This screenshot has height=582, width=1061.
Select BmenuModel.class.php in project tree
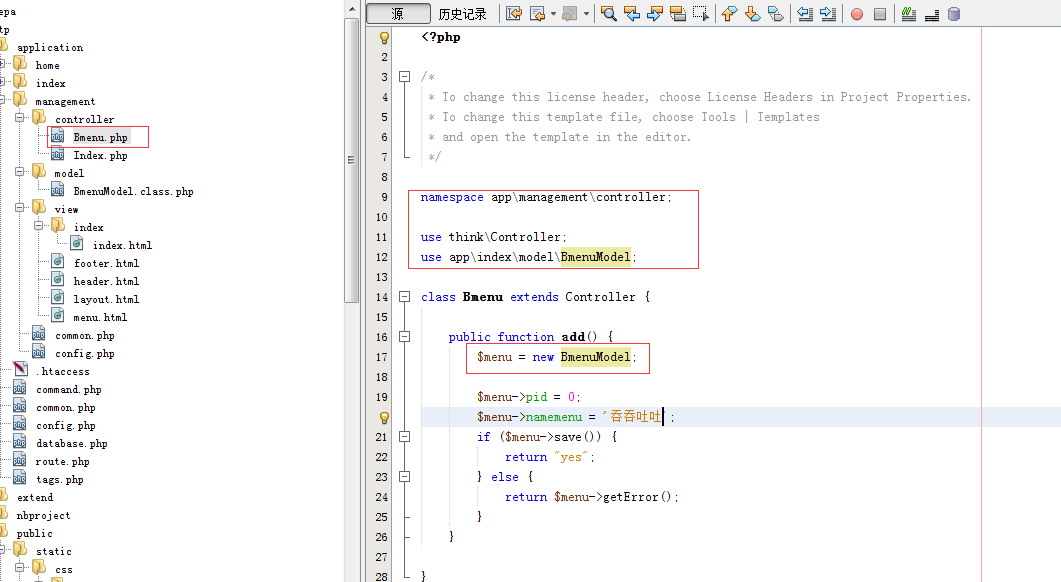133,191
